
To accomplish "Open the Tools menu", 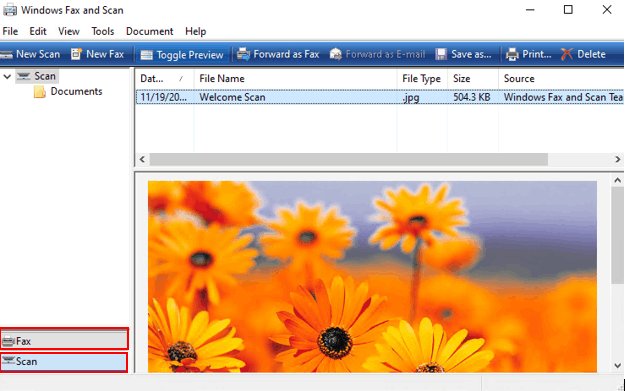I will coord(103,31).
